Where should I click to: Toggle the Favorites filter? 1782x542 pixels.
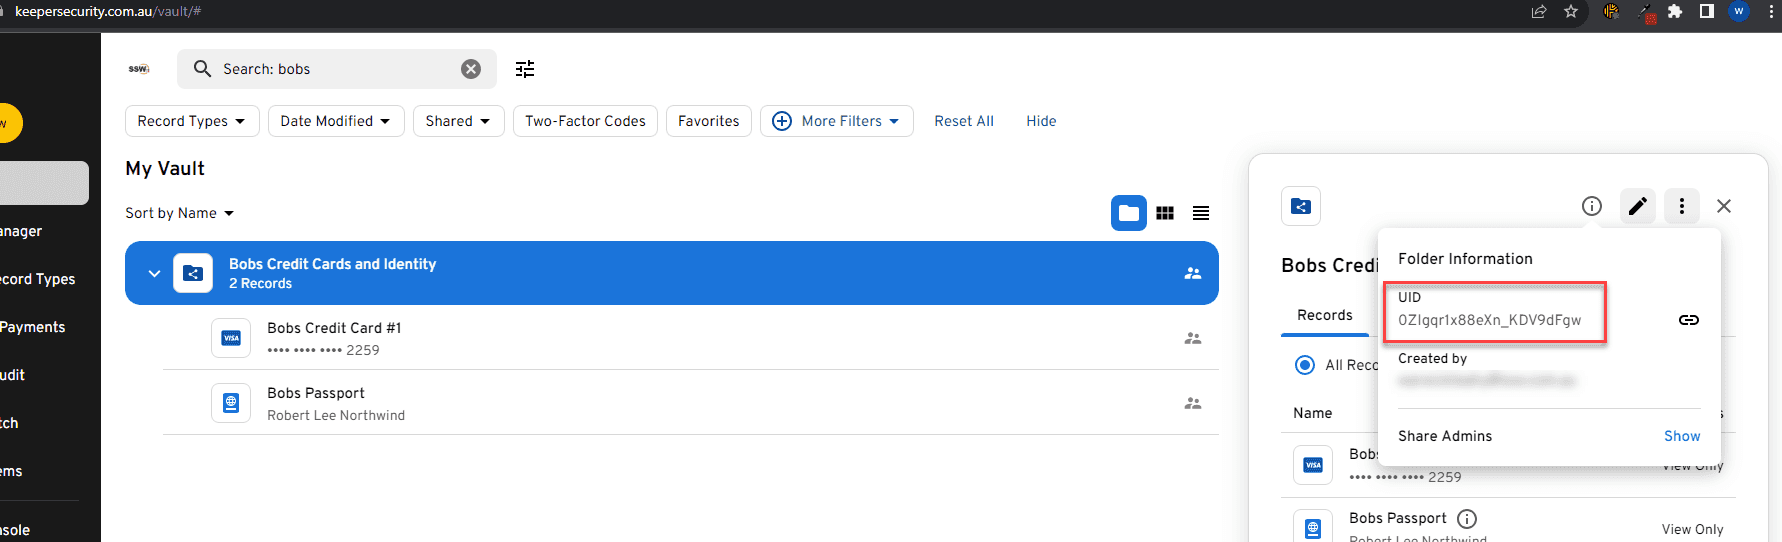pos(708,121)
